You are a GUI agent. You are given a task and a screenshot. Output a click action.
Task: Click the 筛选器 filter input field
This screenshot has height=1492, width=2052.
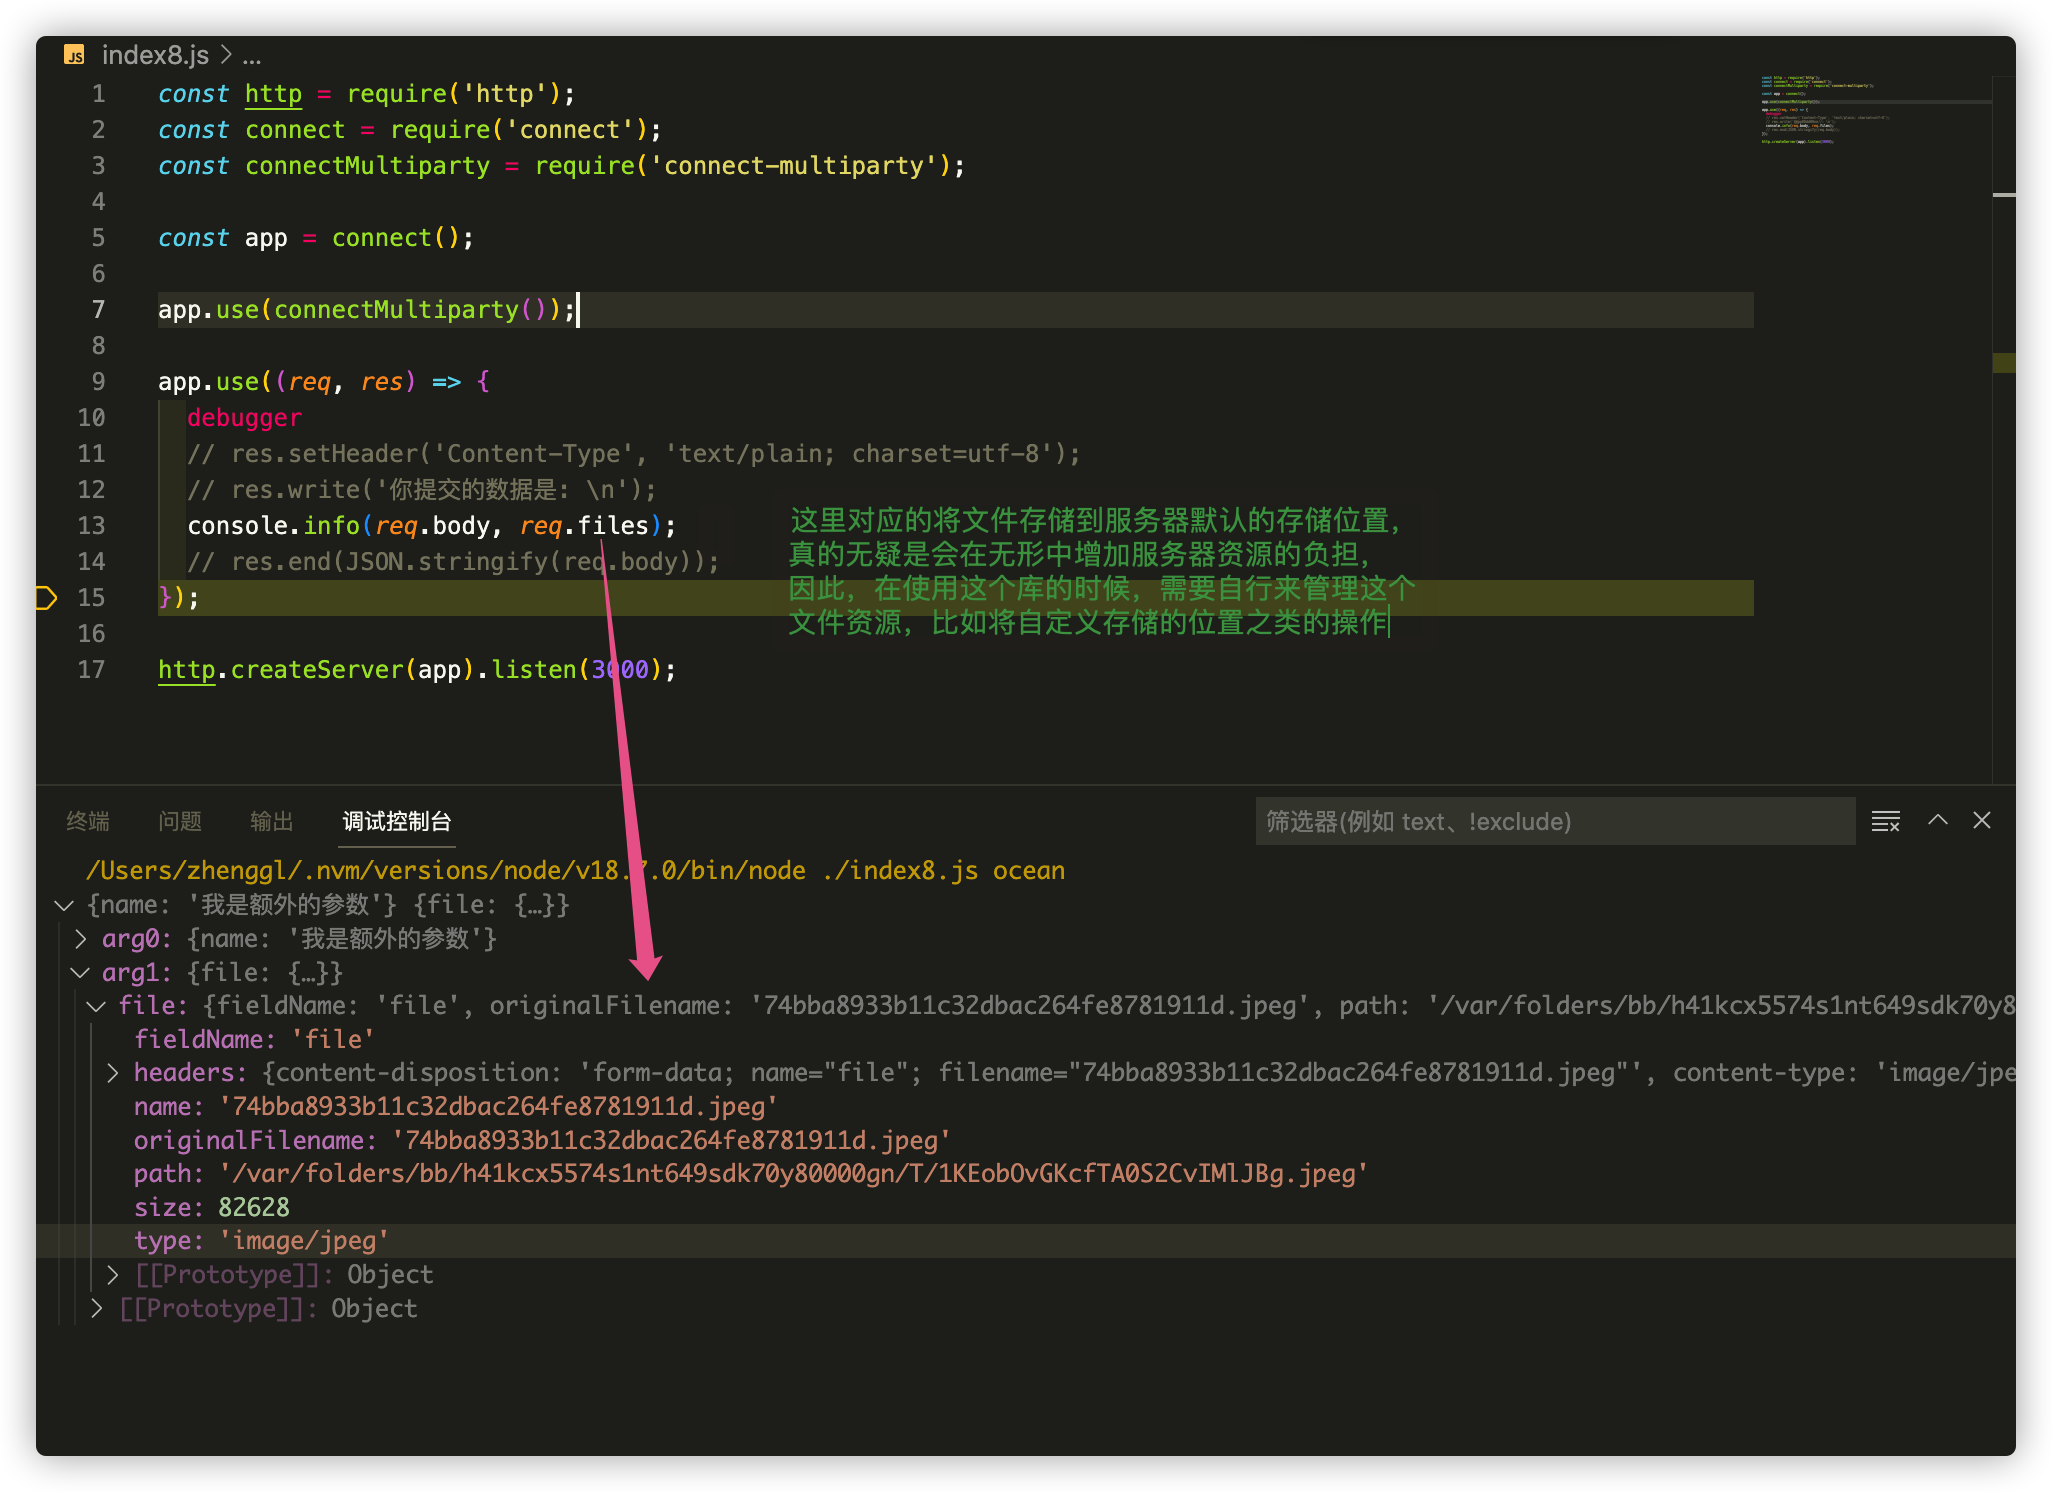point(1555,821)
